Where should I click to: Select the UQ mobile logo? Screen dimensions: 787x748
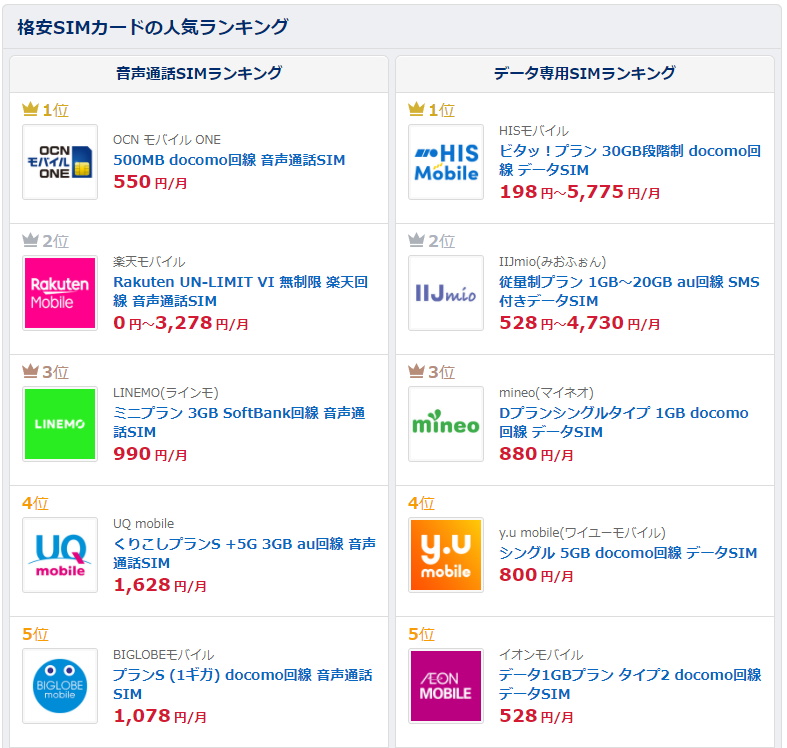60,555
